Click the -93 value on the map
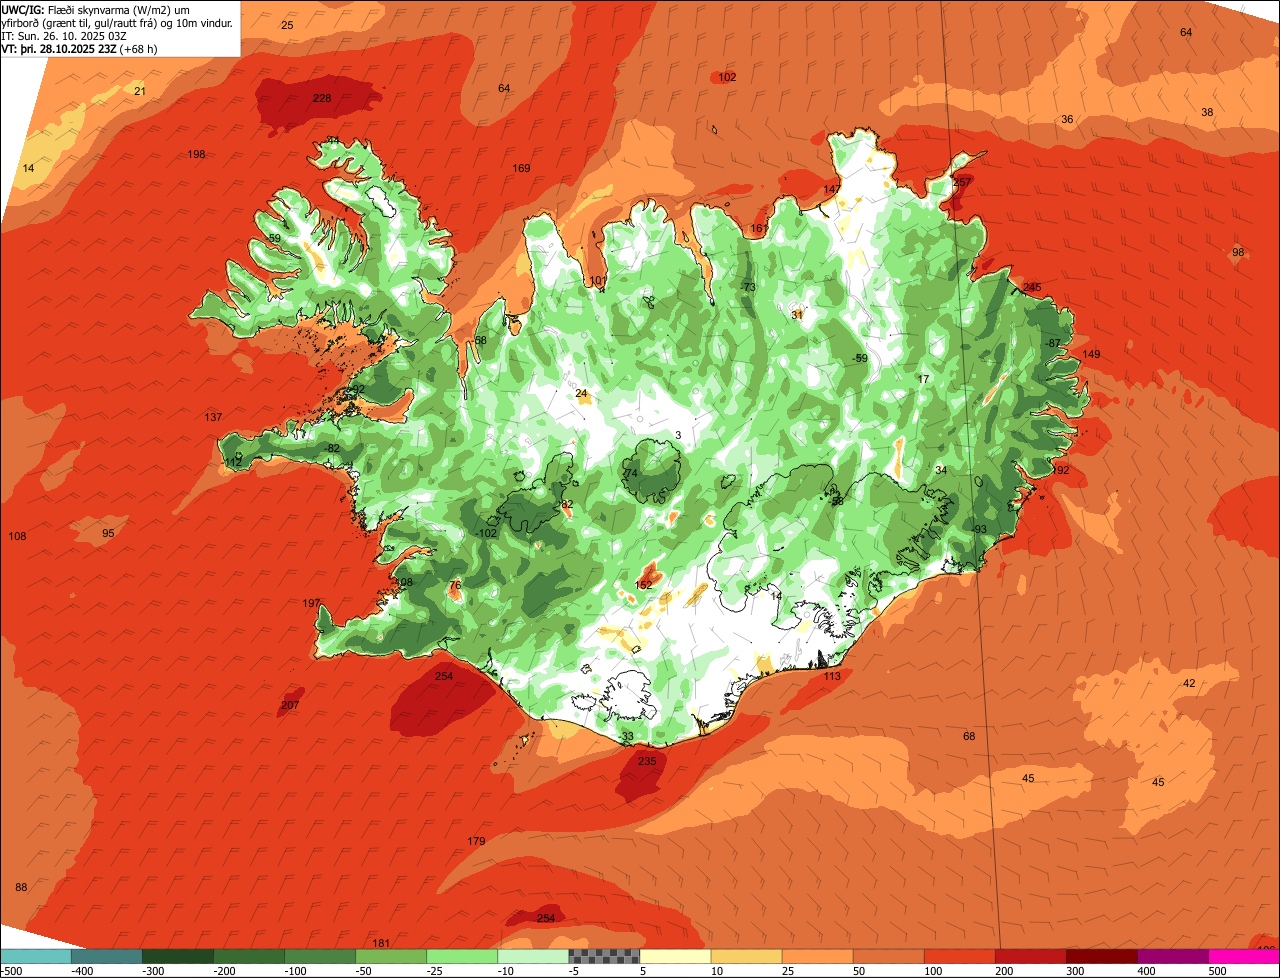This screenshot has width=1280, height=978. click(x=979, y=529)
